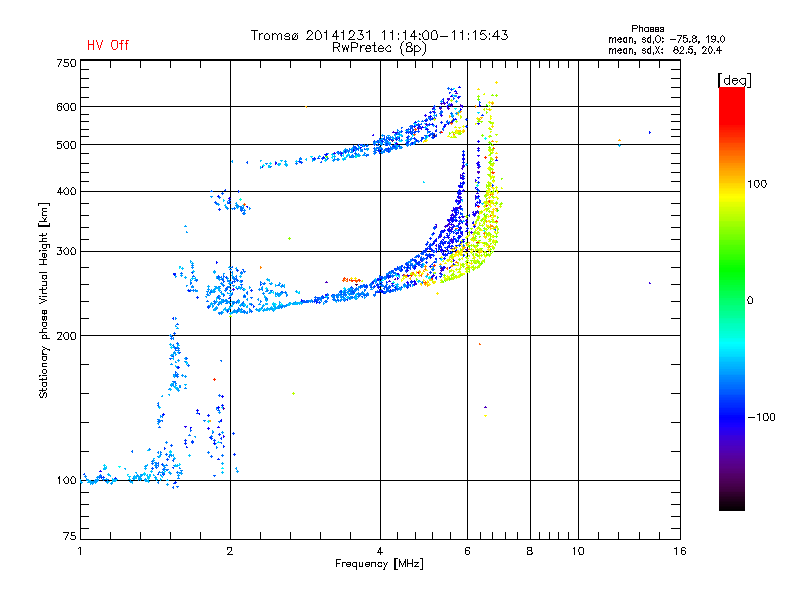The height and width of the screenshot is (600, 800).
Task: Click the y-axis label "Stationary phase Virtual Height [km]"
Action: coord(44,300)
